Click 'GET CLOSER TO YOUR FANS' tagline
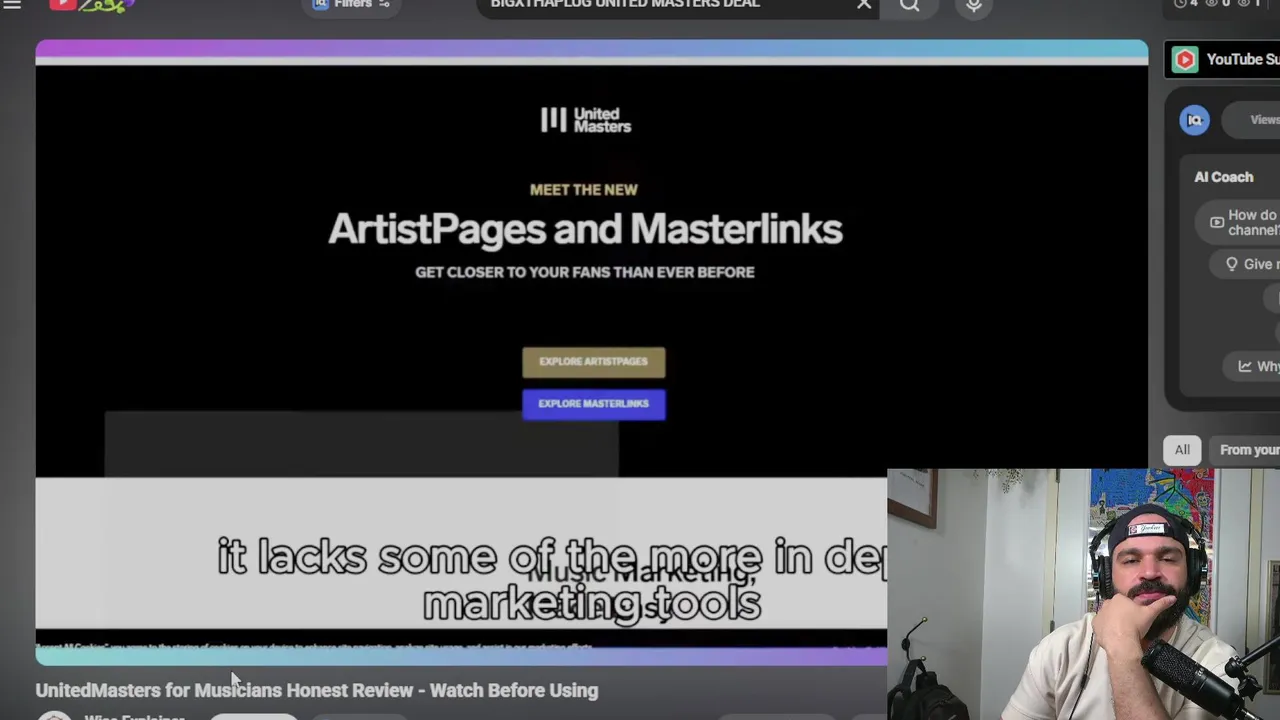 pos(585,272)
